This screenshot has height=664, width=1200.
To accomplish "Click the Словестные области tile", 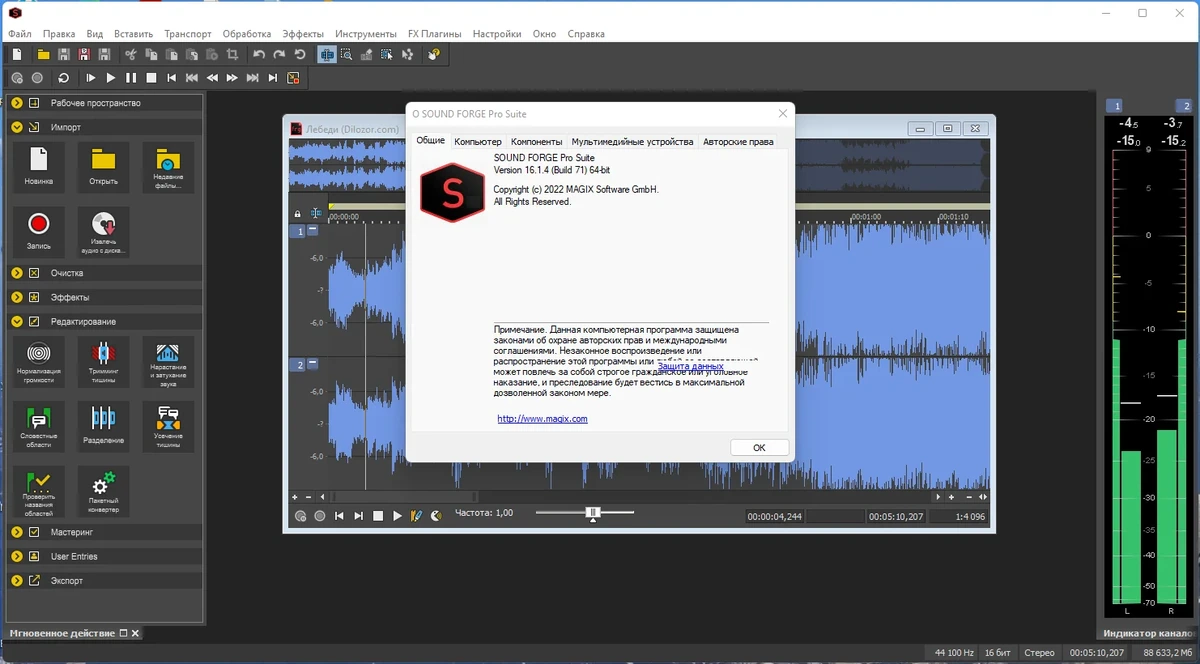I will (x=39, y=426).
